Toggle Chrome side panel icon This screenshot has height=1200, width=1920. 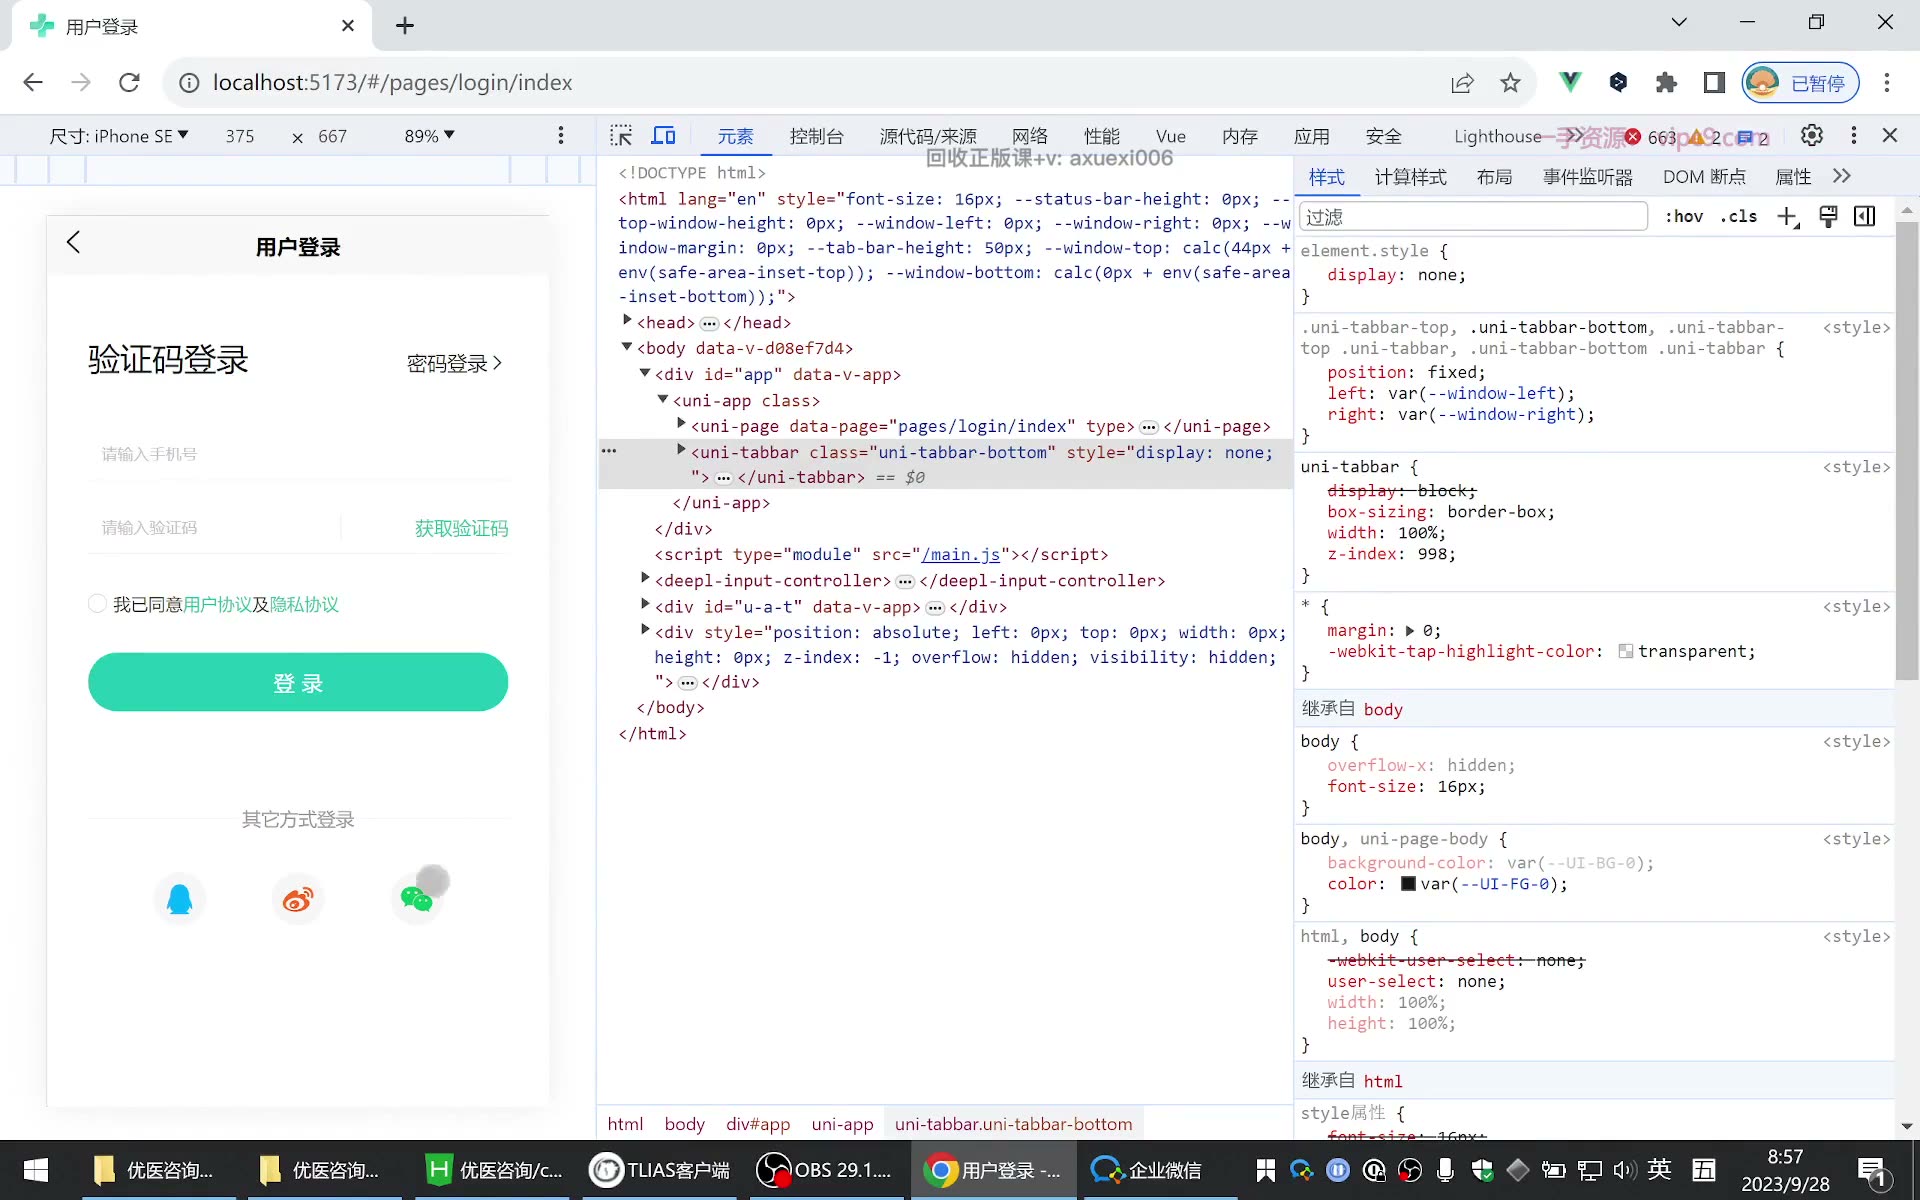point(1714,83)
